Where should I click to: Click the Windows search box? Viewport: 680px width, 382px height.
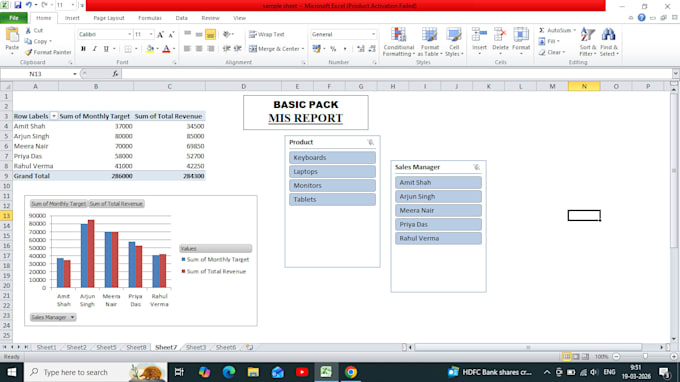(x=95, y=372)
